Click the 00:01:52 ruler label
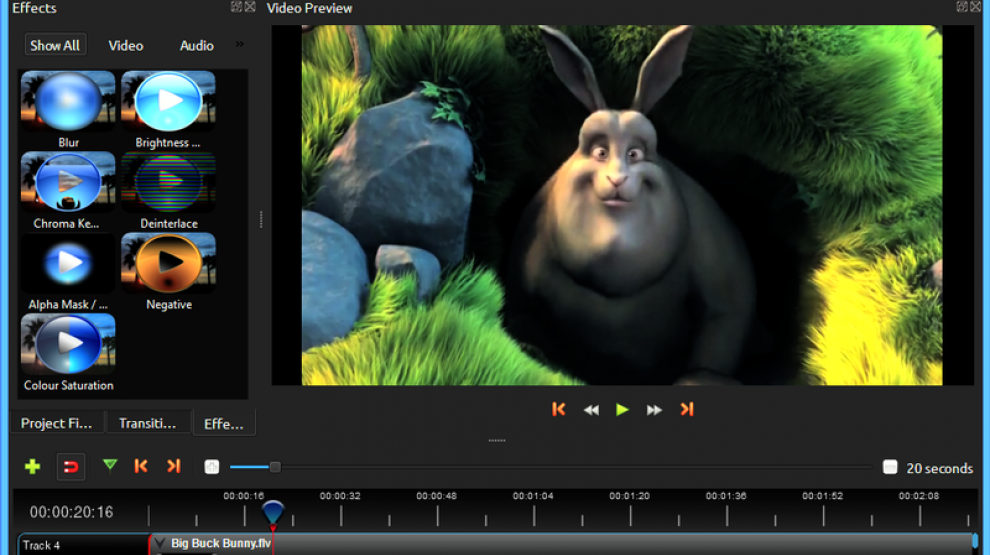Screen dimensions: 990x555 tap(822, 496)
